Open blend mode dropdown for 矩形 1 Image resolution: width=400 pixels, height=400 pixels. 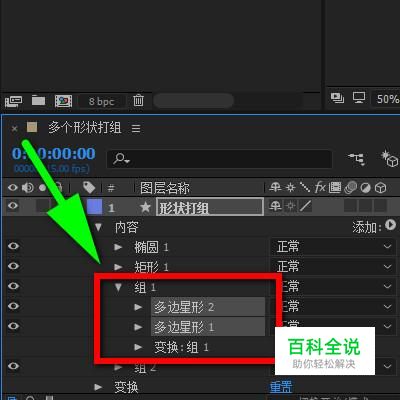(x=333, y=267)
